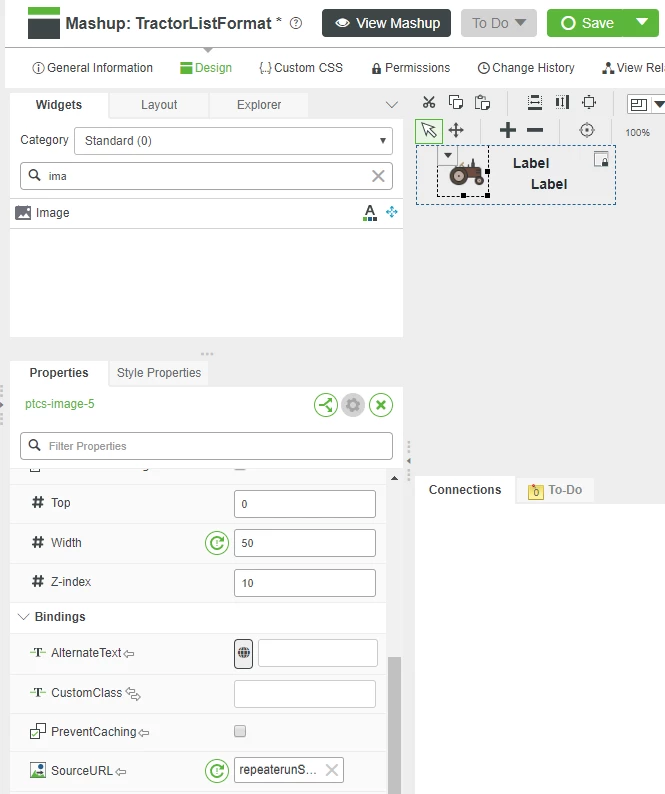Open the Style Properties tab
The height and width of the screenshot is (794, 665).
pyautogui.click(x=159, y=373)
